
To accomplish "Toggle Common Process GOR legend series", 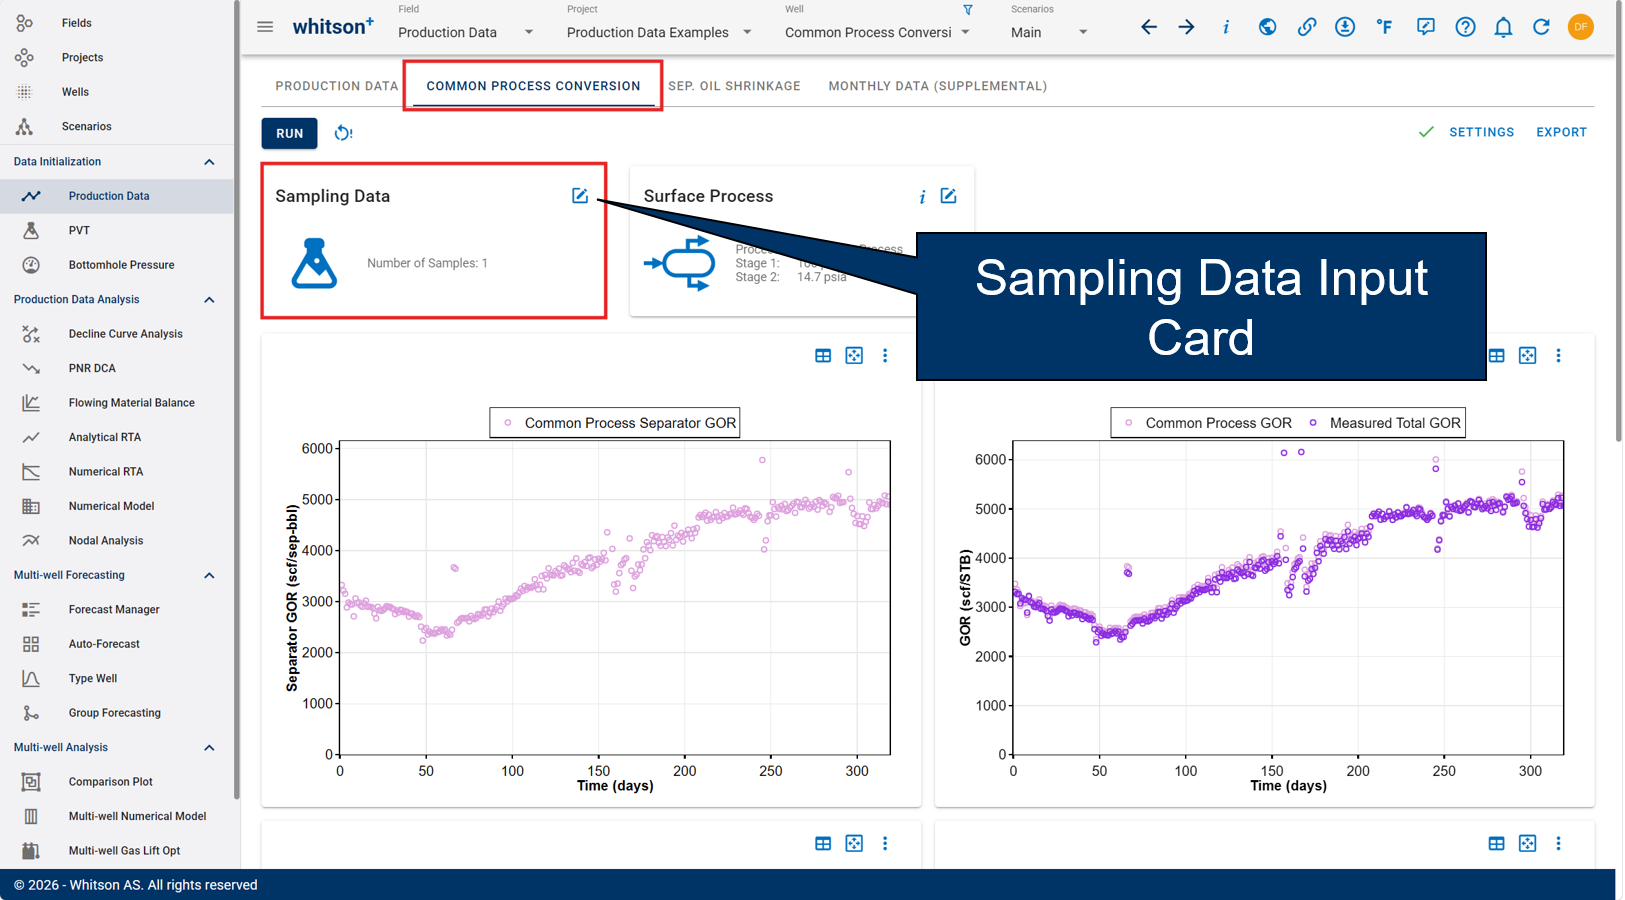I will tap(1207, 423).
